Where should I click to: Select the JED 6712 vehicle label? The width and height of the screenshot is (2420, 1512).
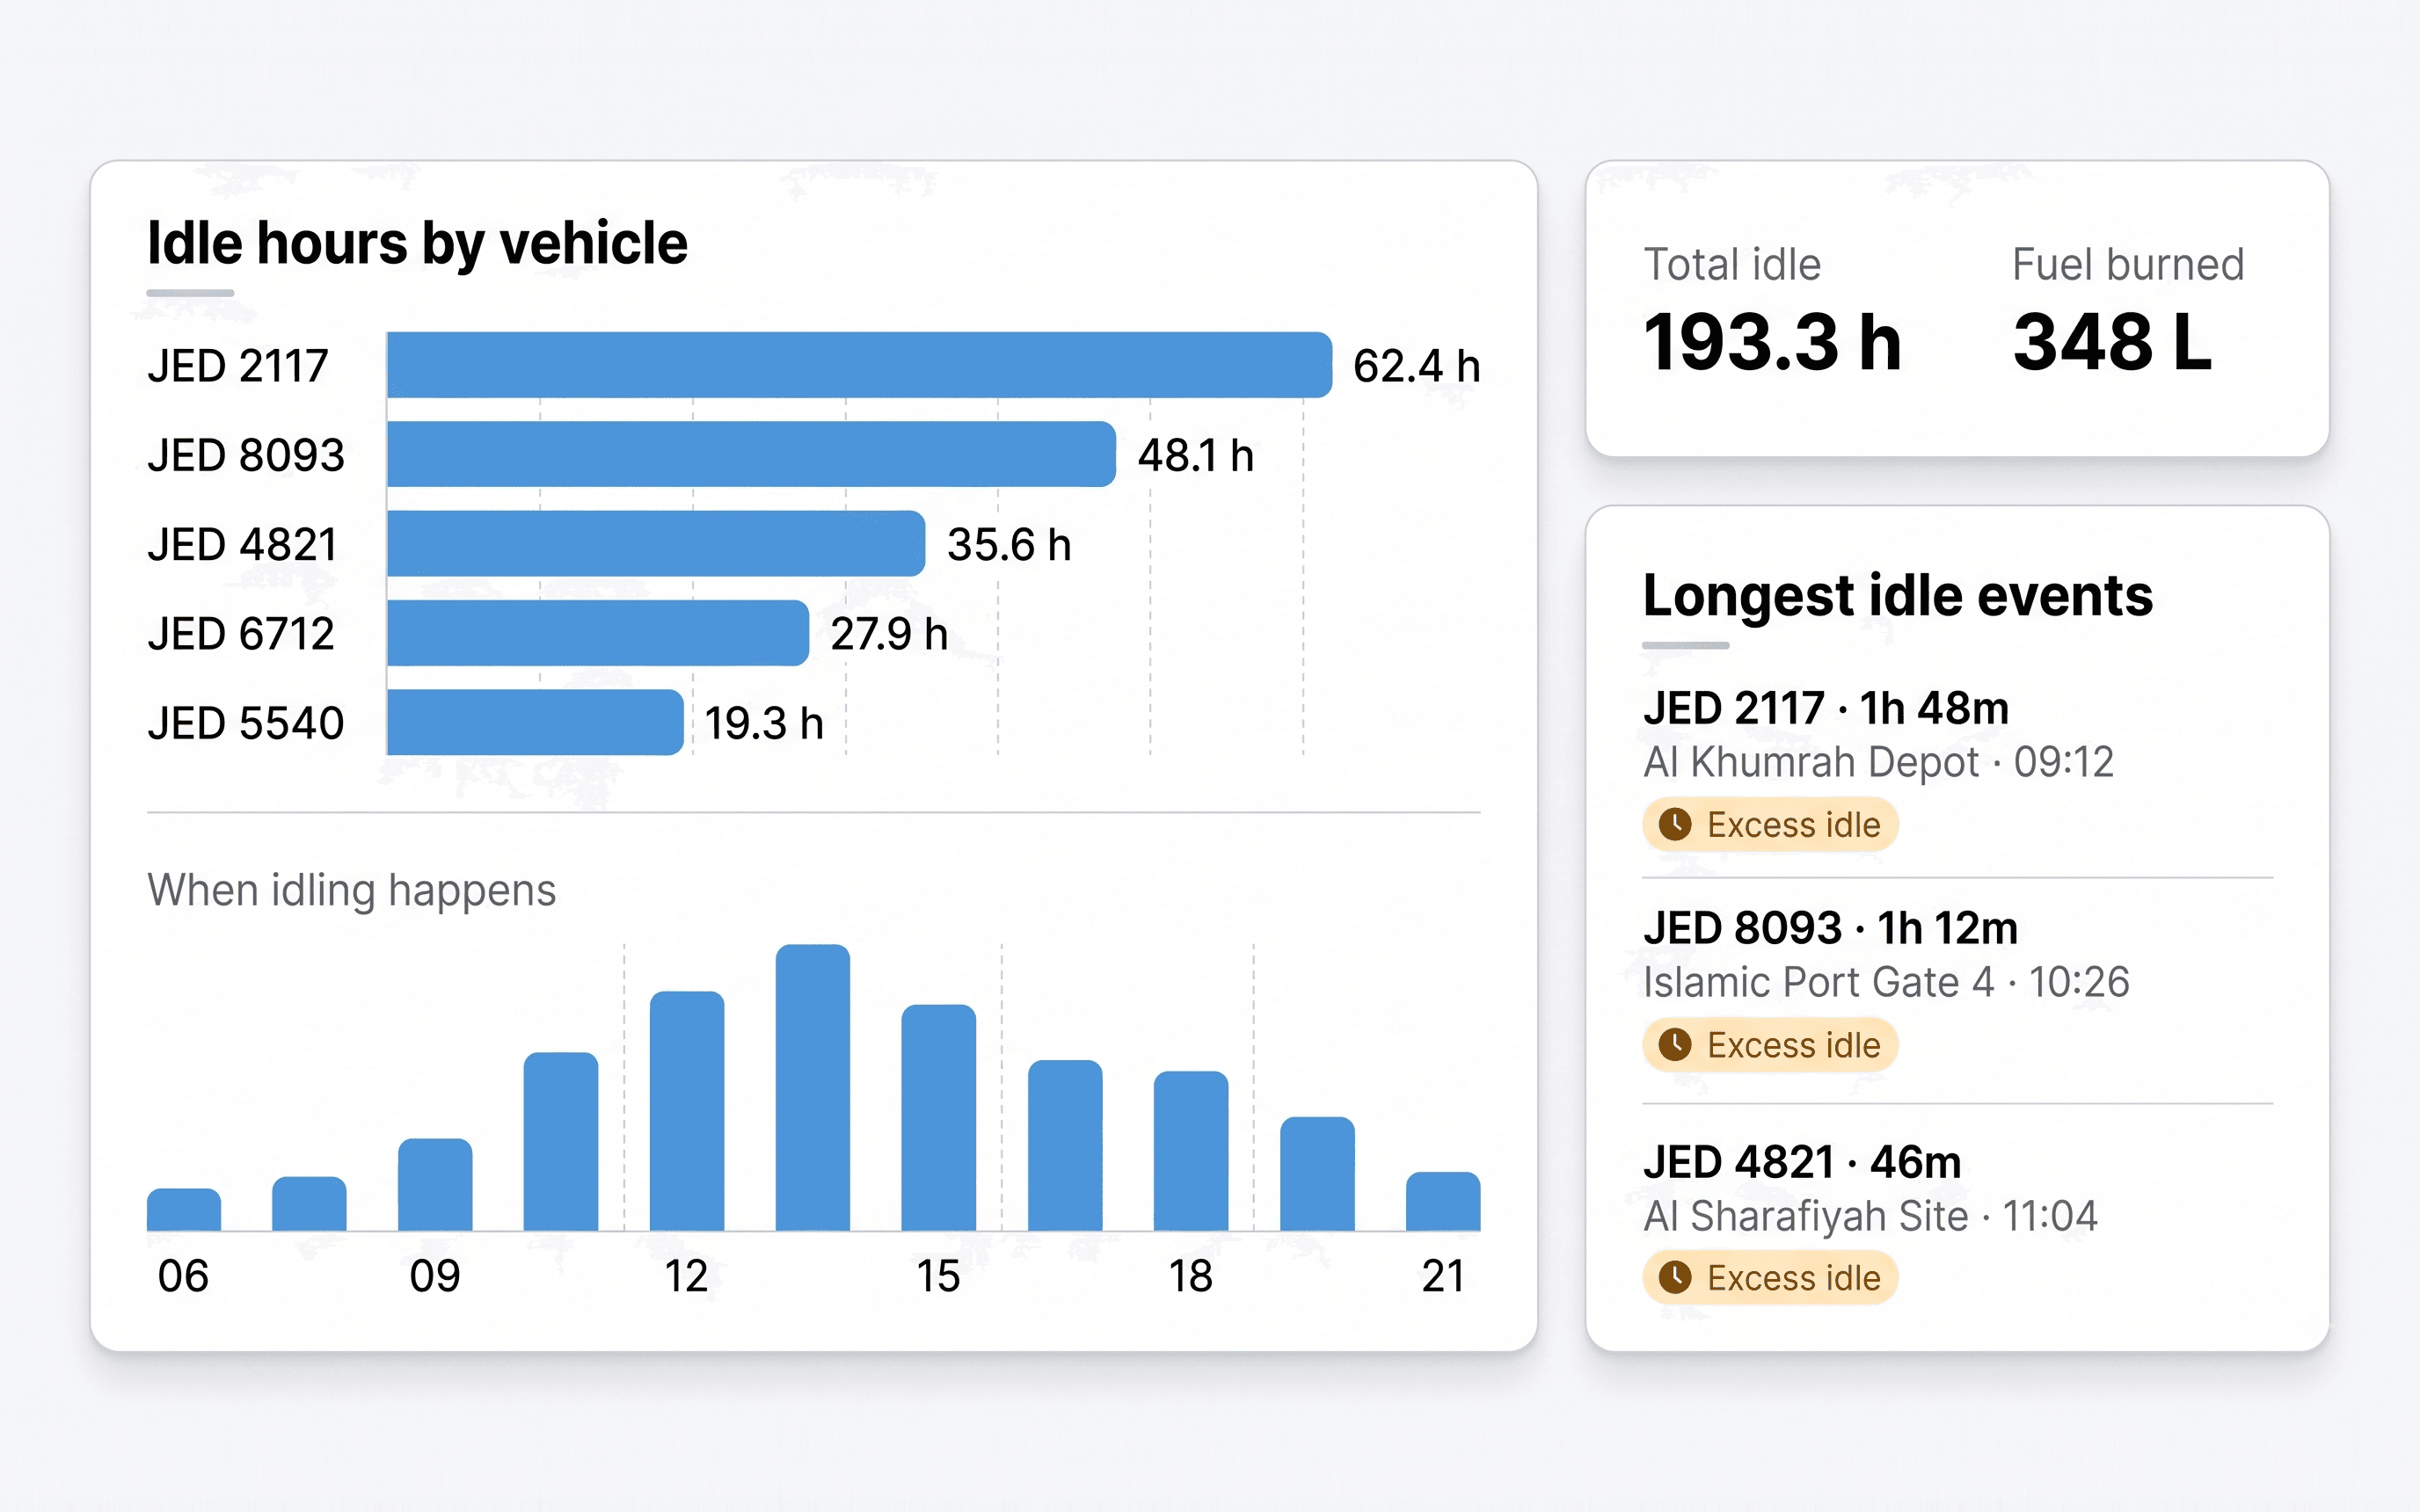tap(241, 634)
